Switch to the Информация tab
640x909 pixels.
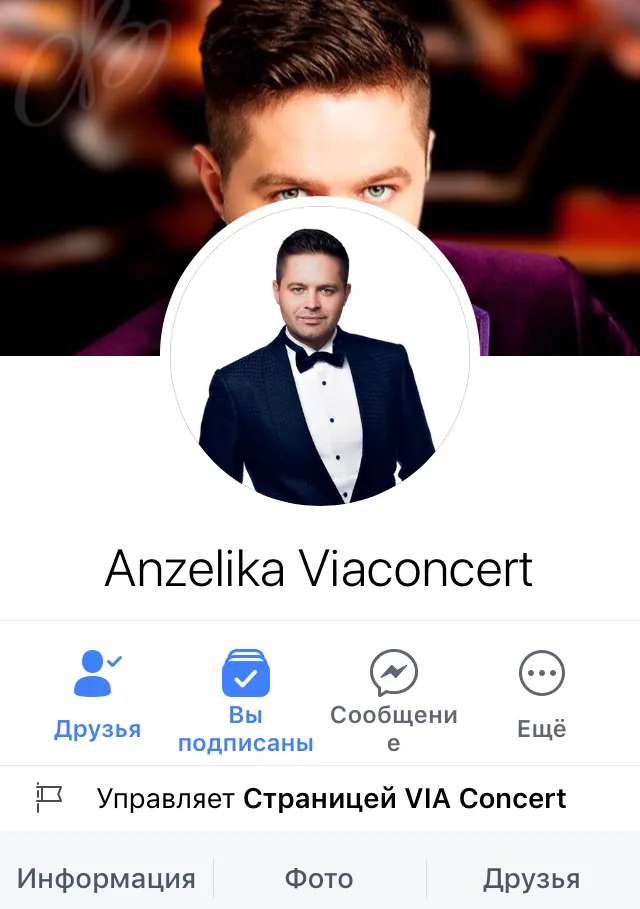[x=106, y=879]
